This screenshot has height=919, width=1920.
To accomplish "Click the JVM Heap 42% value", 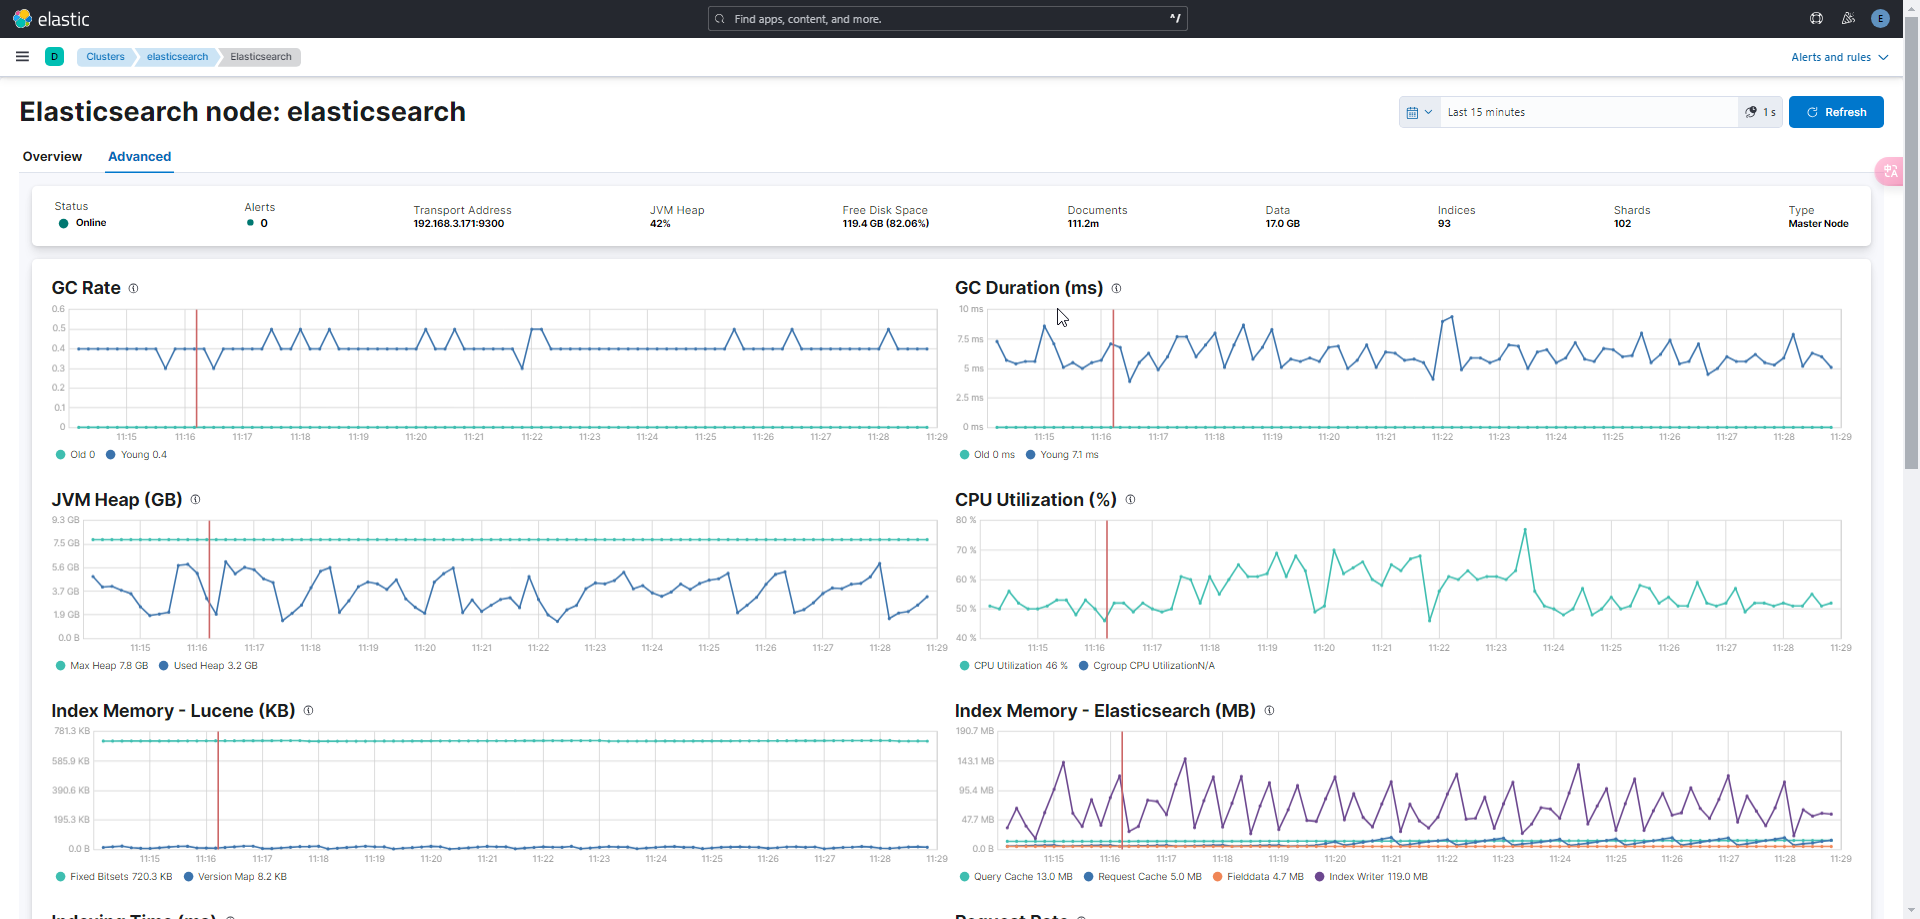I will click(x=660, y=224).
